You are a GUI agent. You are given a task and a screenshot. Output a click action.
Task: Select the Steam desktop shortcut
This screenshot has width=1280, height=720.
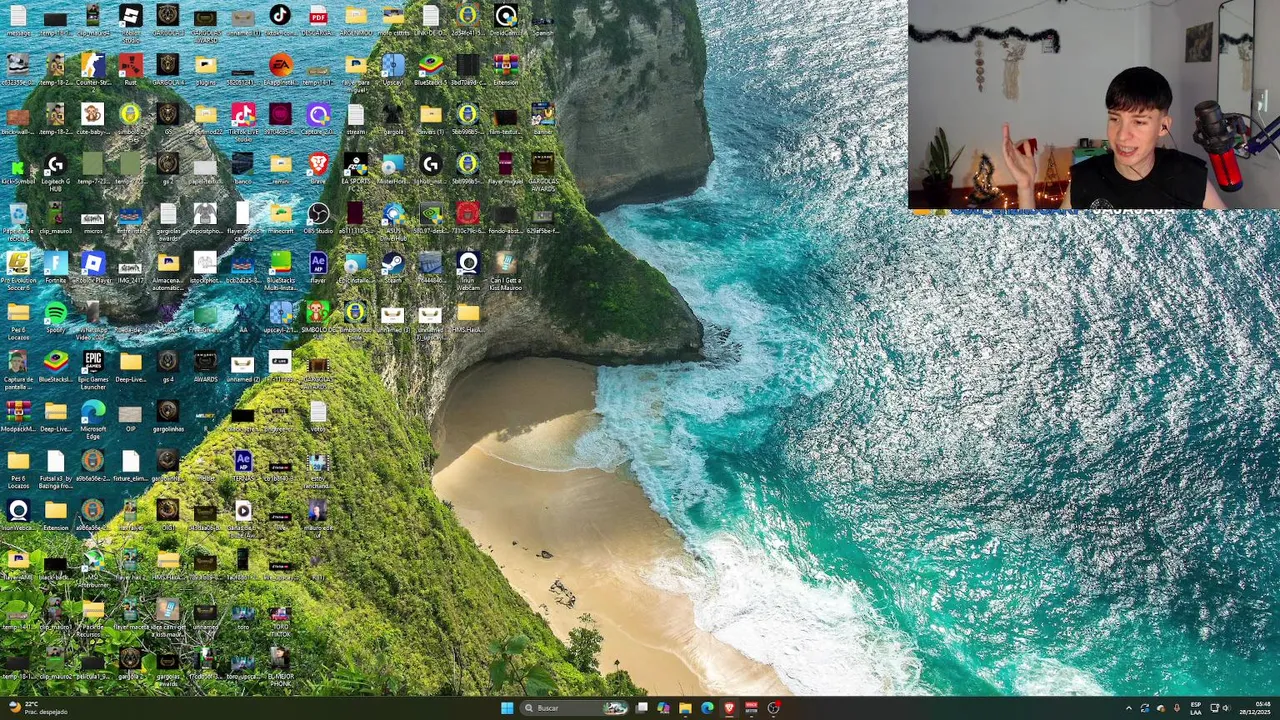pos(393,266)
